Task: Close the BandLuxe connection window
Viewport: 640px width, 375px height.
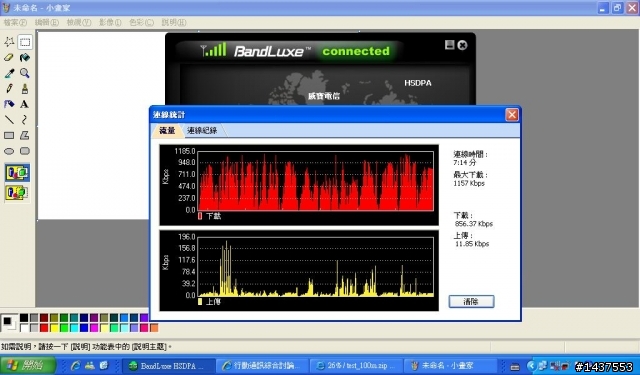Action: point(462,45)
